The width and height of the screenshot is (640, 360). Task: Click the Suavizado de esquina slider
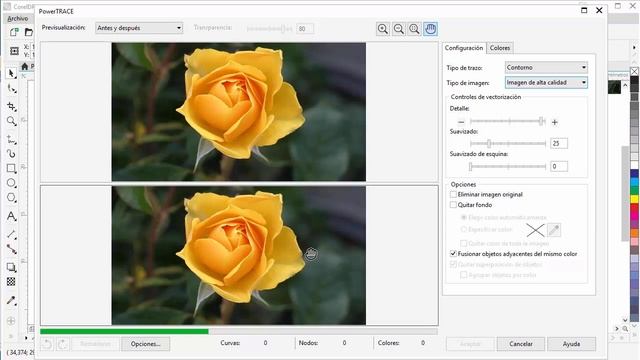[x=508, y=166]
